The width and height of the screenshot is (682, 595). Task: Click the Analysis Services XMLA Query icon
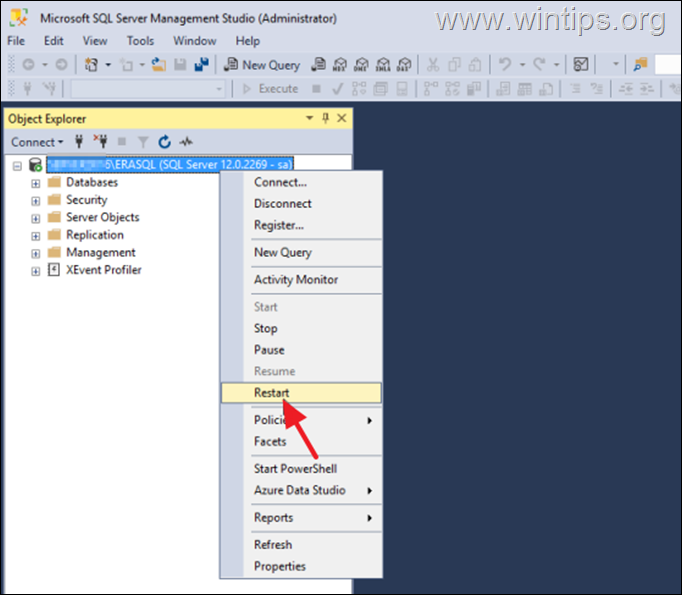click(383, 65)
